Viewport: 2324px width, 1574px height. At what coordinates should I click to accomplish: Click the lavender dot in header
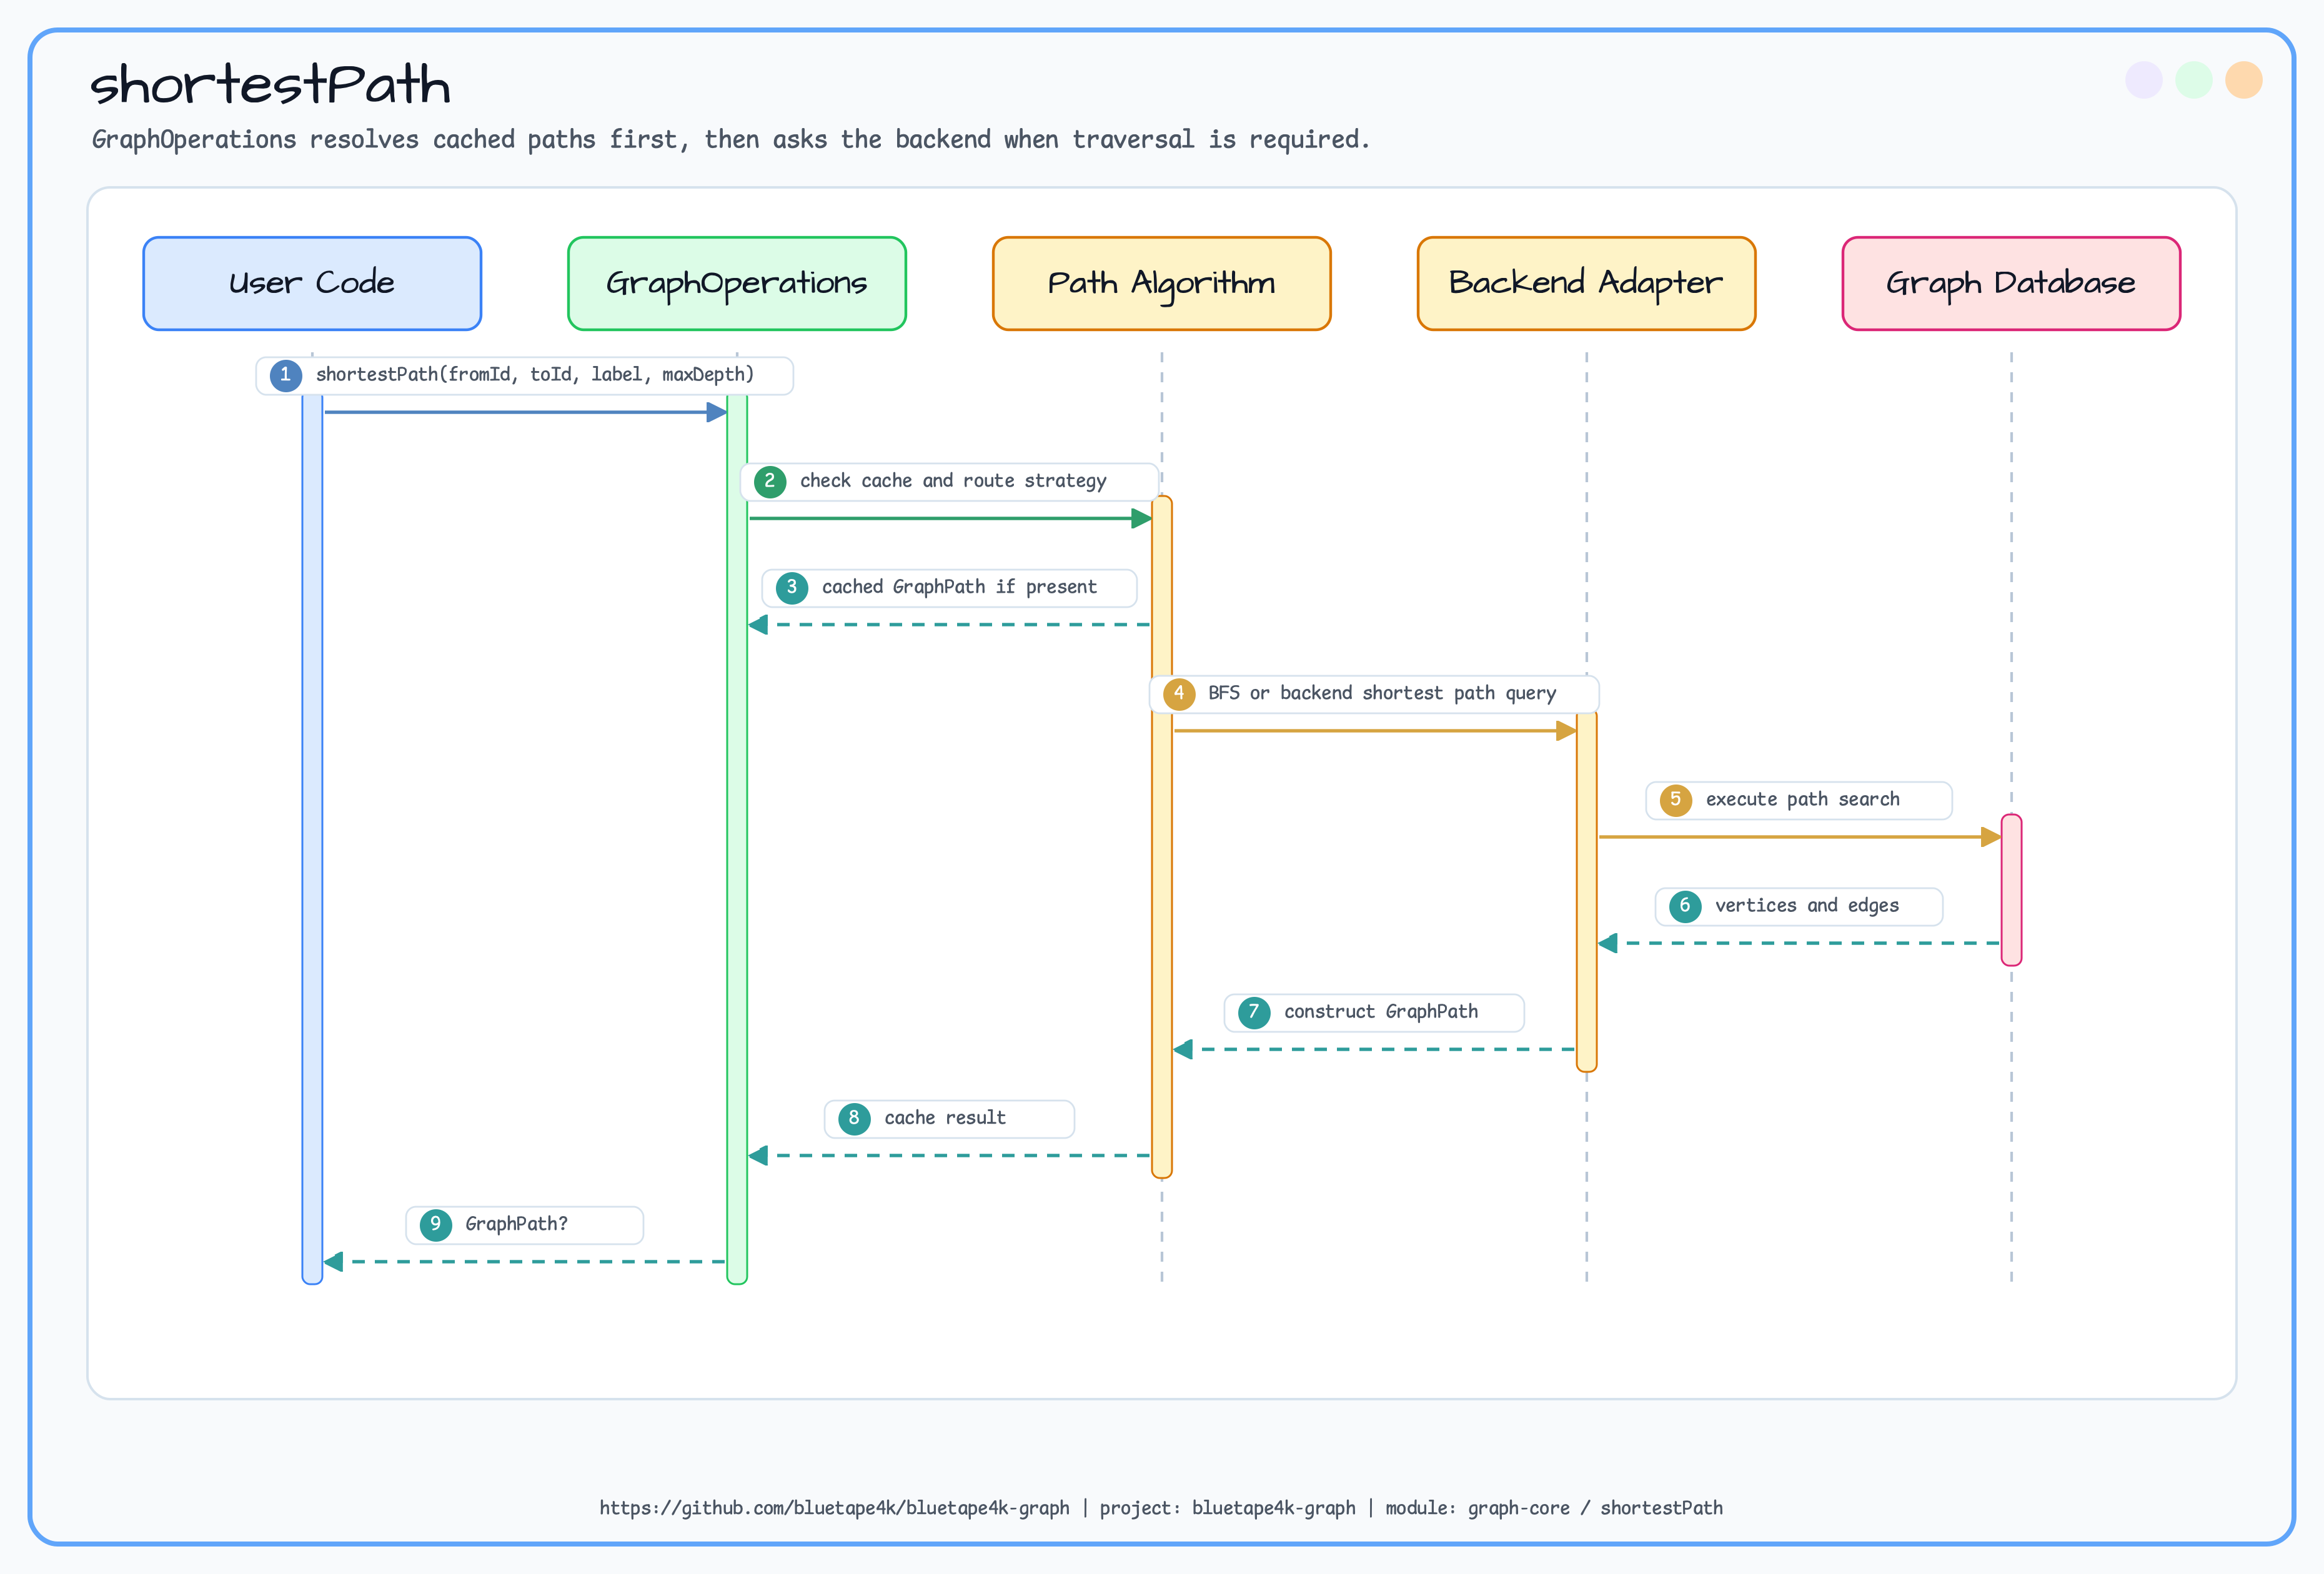(2144, 80)
